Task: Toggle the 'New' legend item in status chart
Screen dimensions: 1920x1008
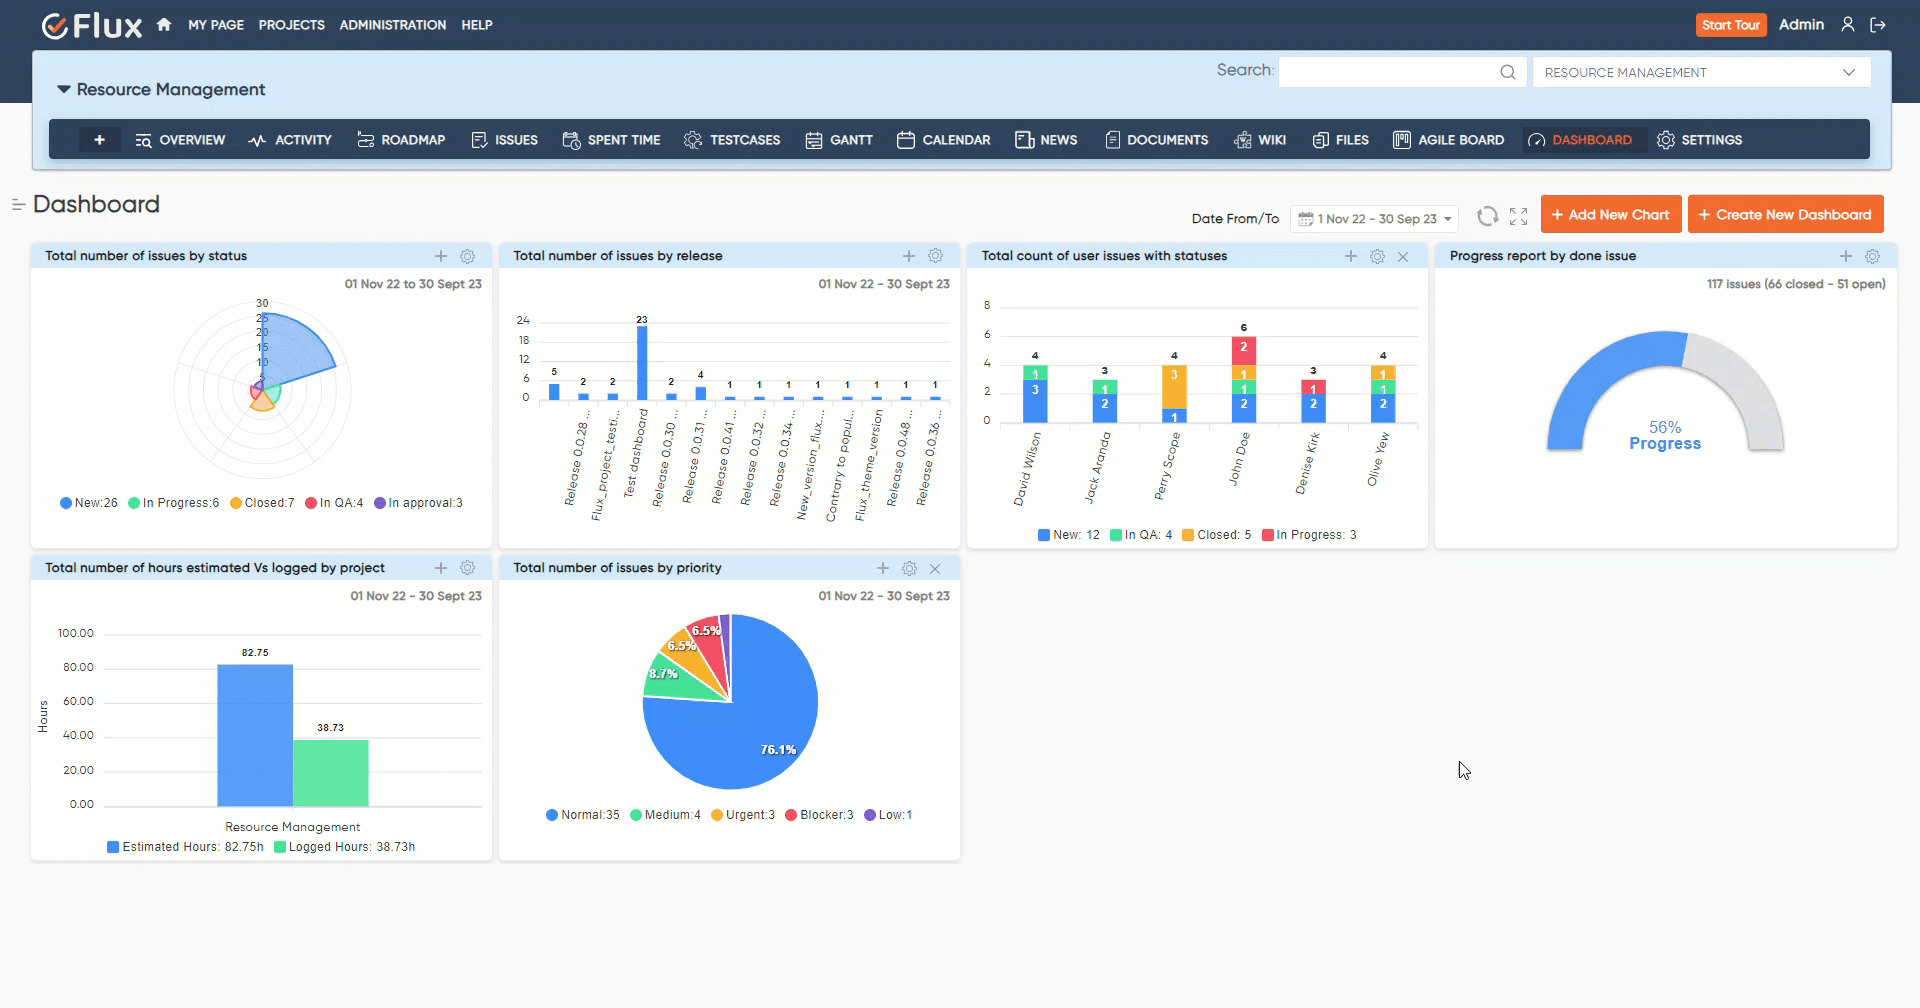Action: coord(88,503)
